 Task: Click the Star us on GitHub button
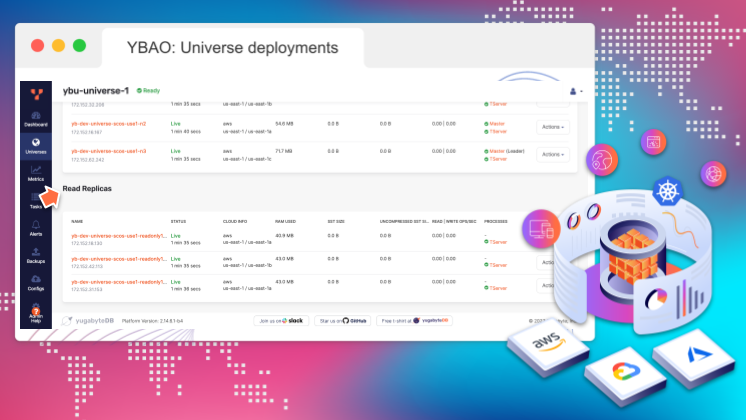click(343, 321)
